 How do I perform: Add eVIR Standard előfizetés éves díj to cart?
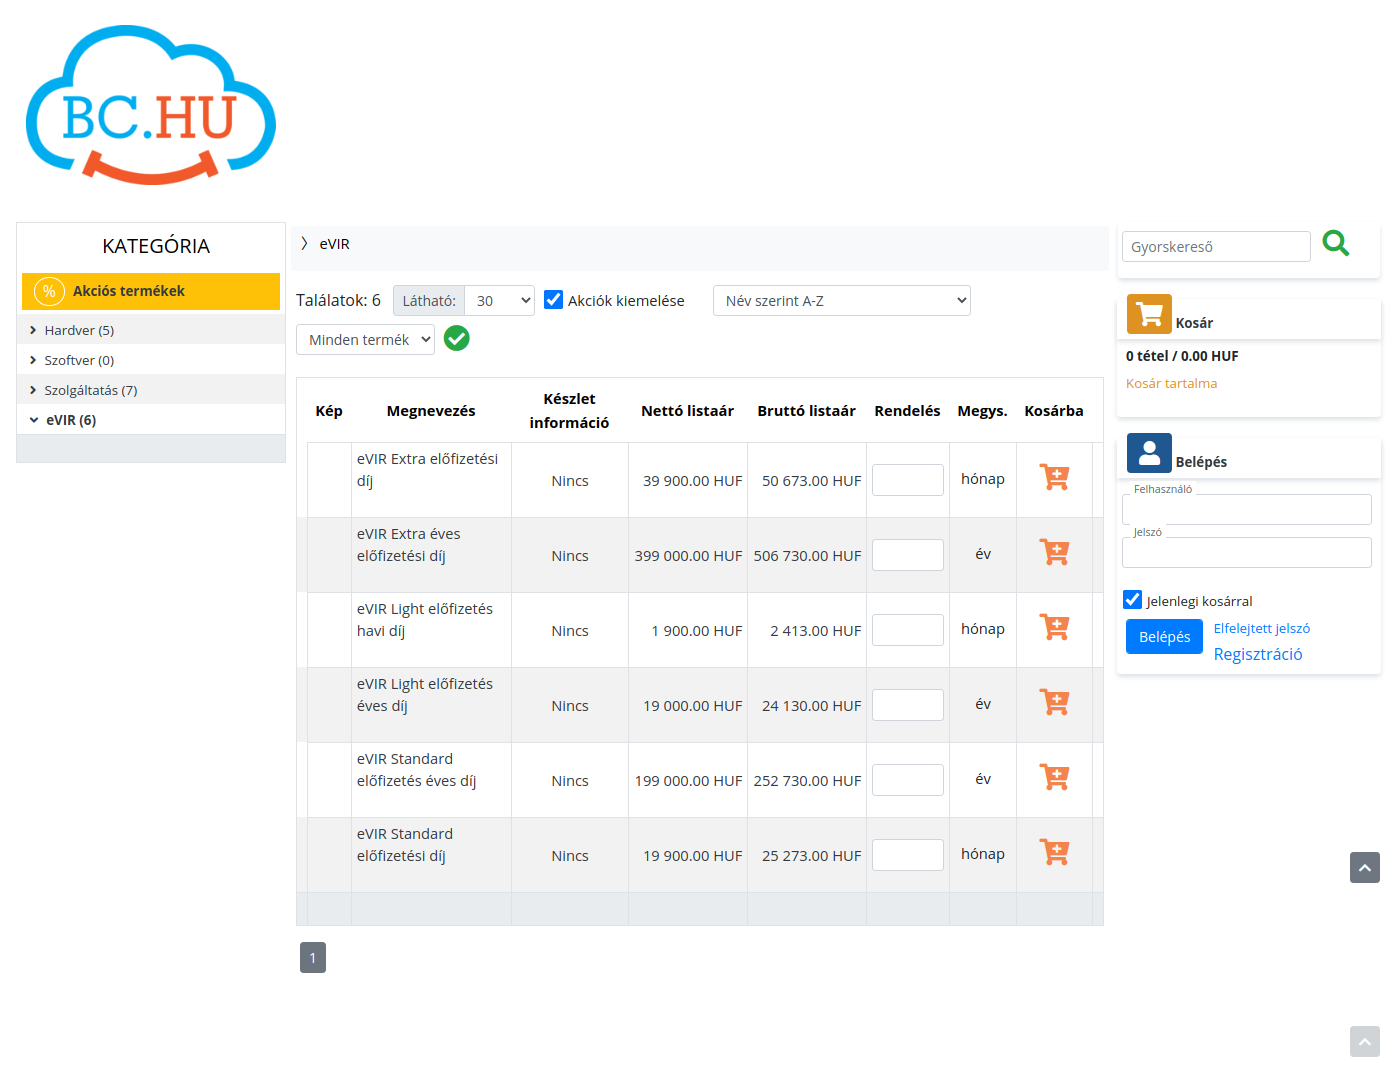(1054, 777)
